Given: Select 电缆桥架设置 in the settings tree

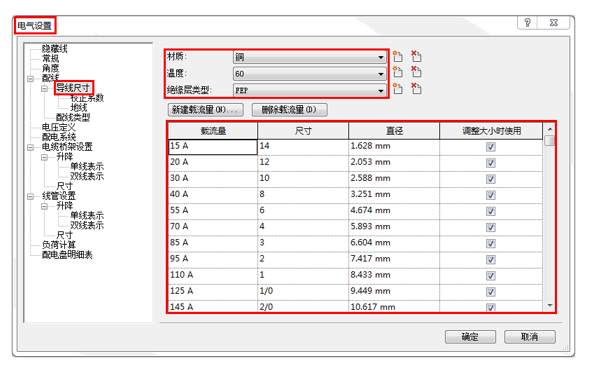Looking at the screenshot, I should coord(67,147).
